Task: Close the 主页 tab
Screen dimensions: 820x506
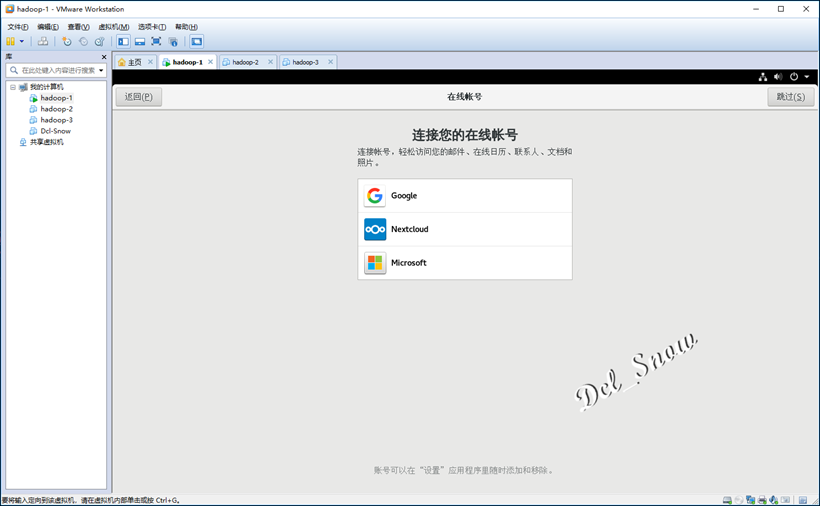Action: pyautogui.click(x=150, y=62)
